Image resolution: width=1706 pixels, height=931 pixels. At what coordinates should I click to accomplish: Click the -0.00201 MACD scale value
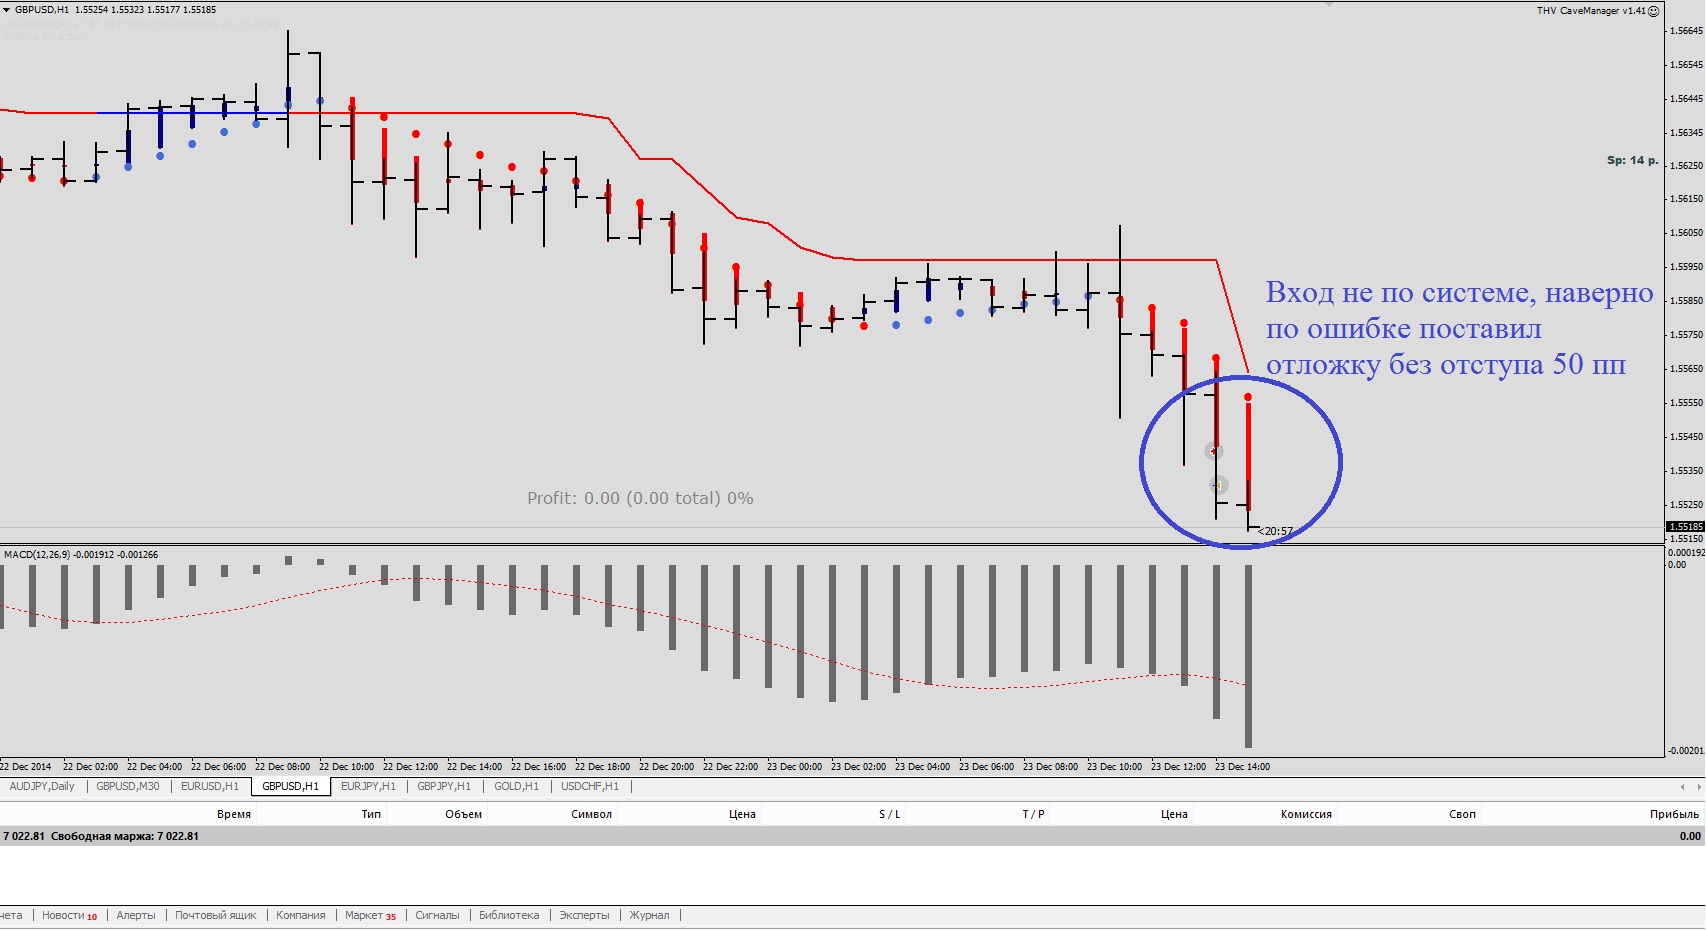click(x=1686, y=750)
